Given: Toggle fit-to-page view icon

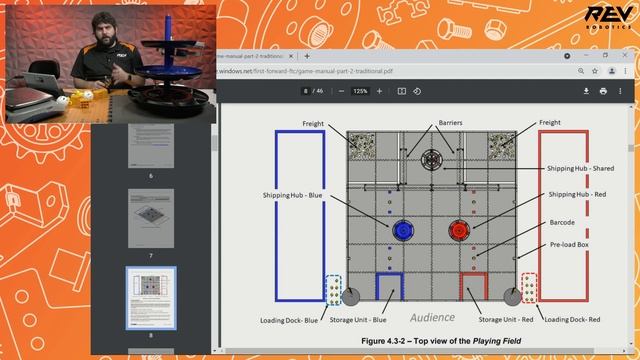Looking at the screenshot, I should [x=402, y=91].
